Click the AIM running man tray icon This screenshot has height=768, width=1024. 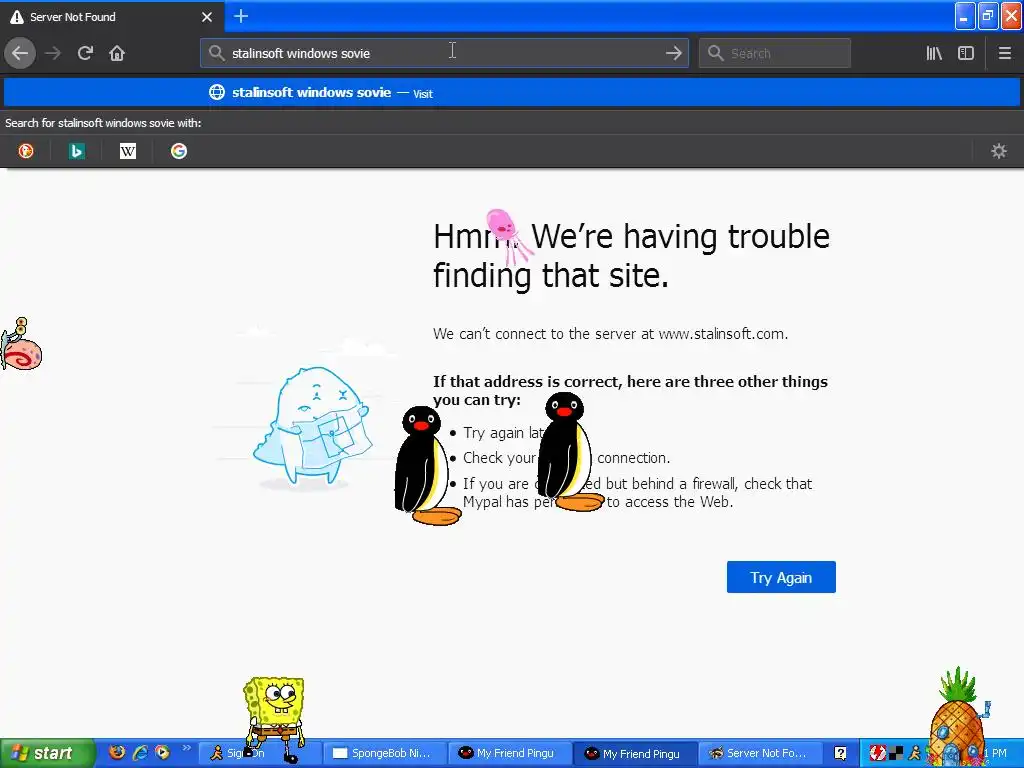point(914,753)
